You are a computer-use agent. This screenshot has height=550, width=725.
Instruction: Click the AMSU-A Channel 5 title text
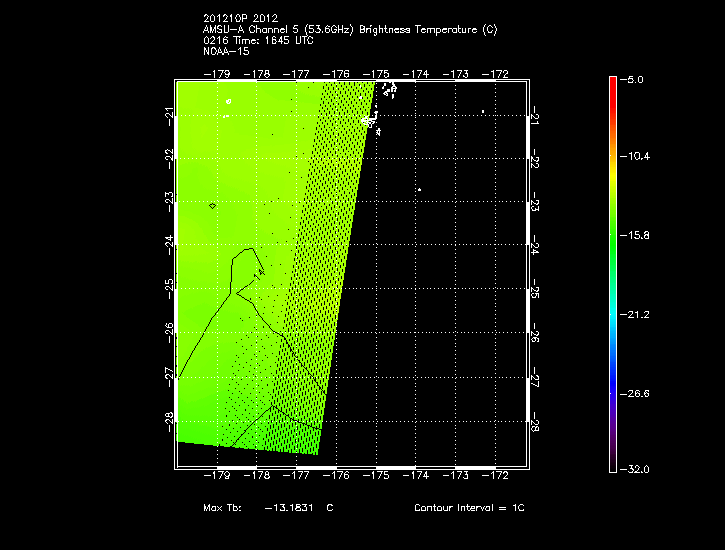tap(349, 29)
